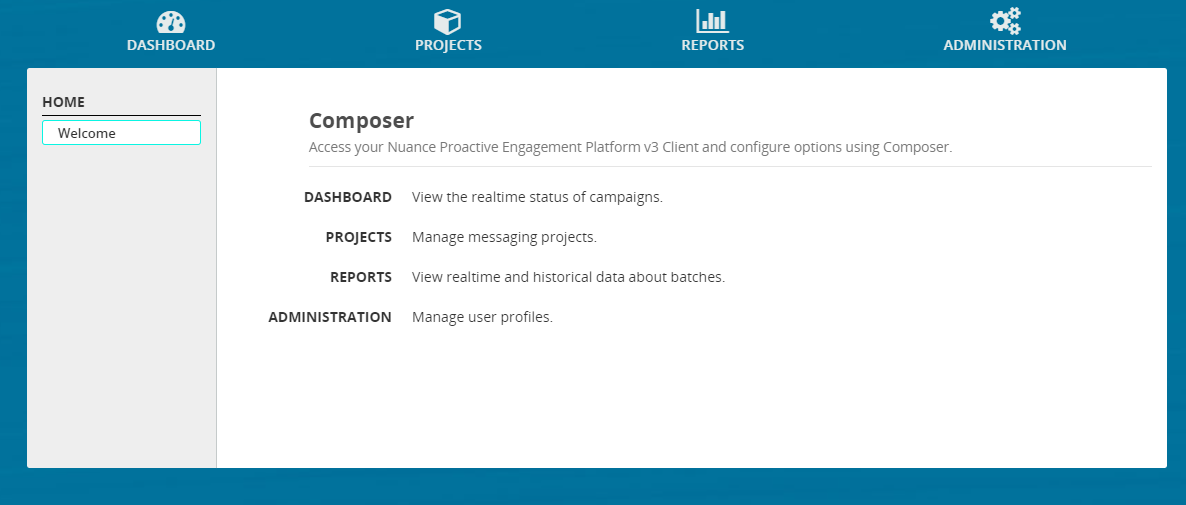Screen dimensions: 1186x505
Task: Open PROJECTS label in top navigation
Action: [x=448, y=45]
